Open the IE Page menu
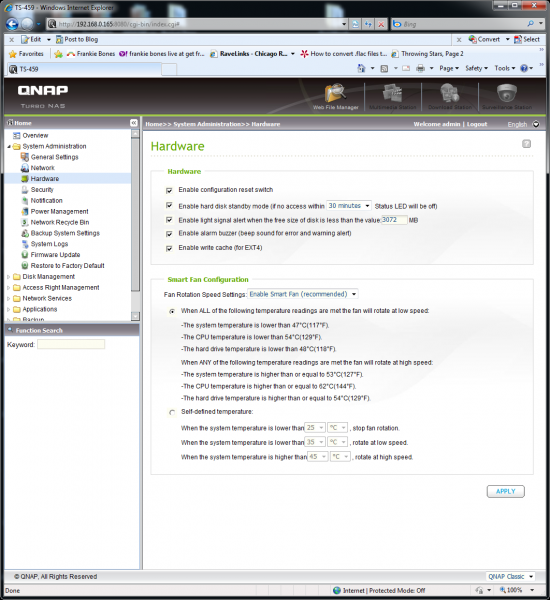Viewport: 550px width, 600px height. tap(449, 68)
